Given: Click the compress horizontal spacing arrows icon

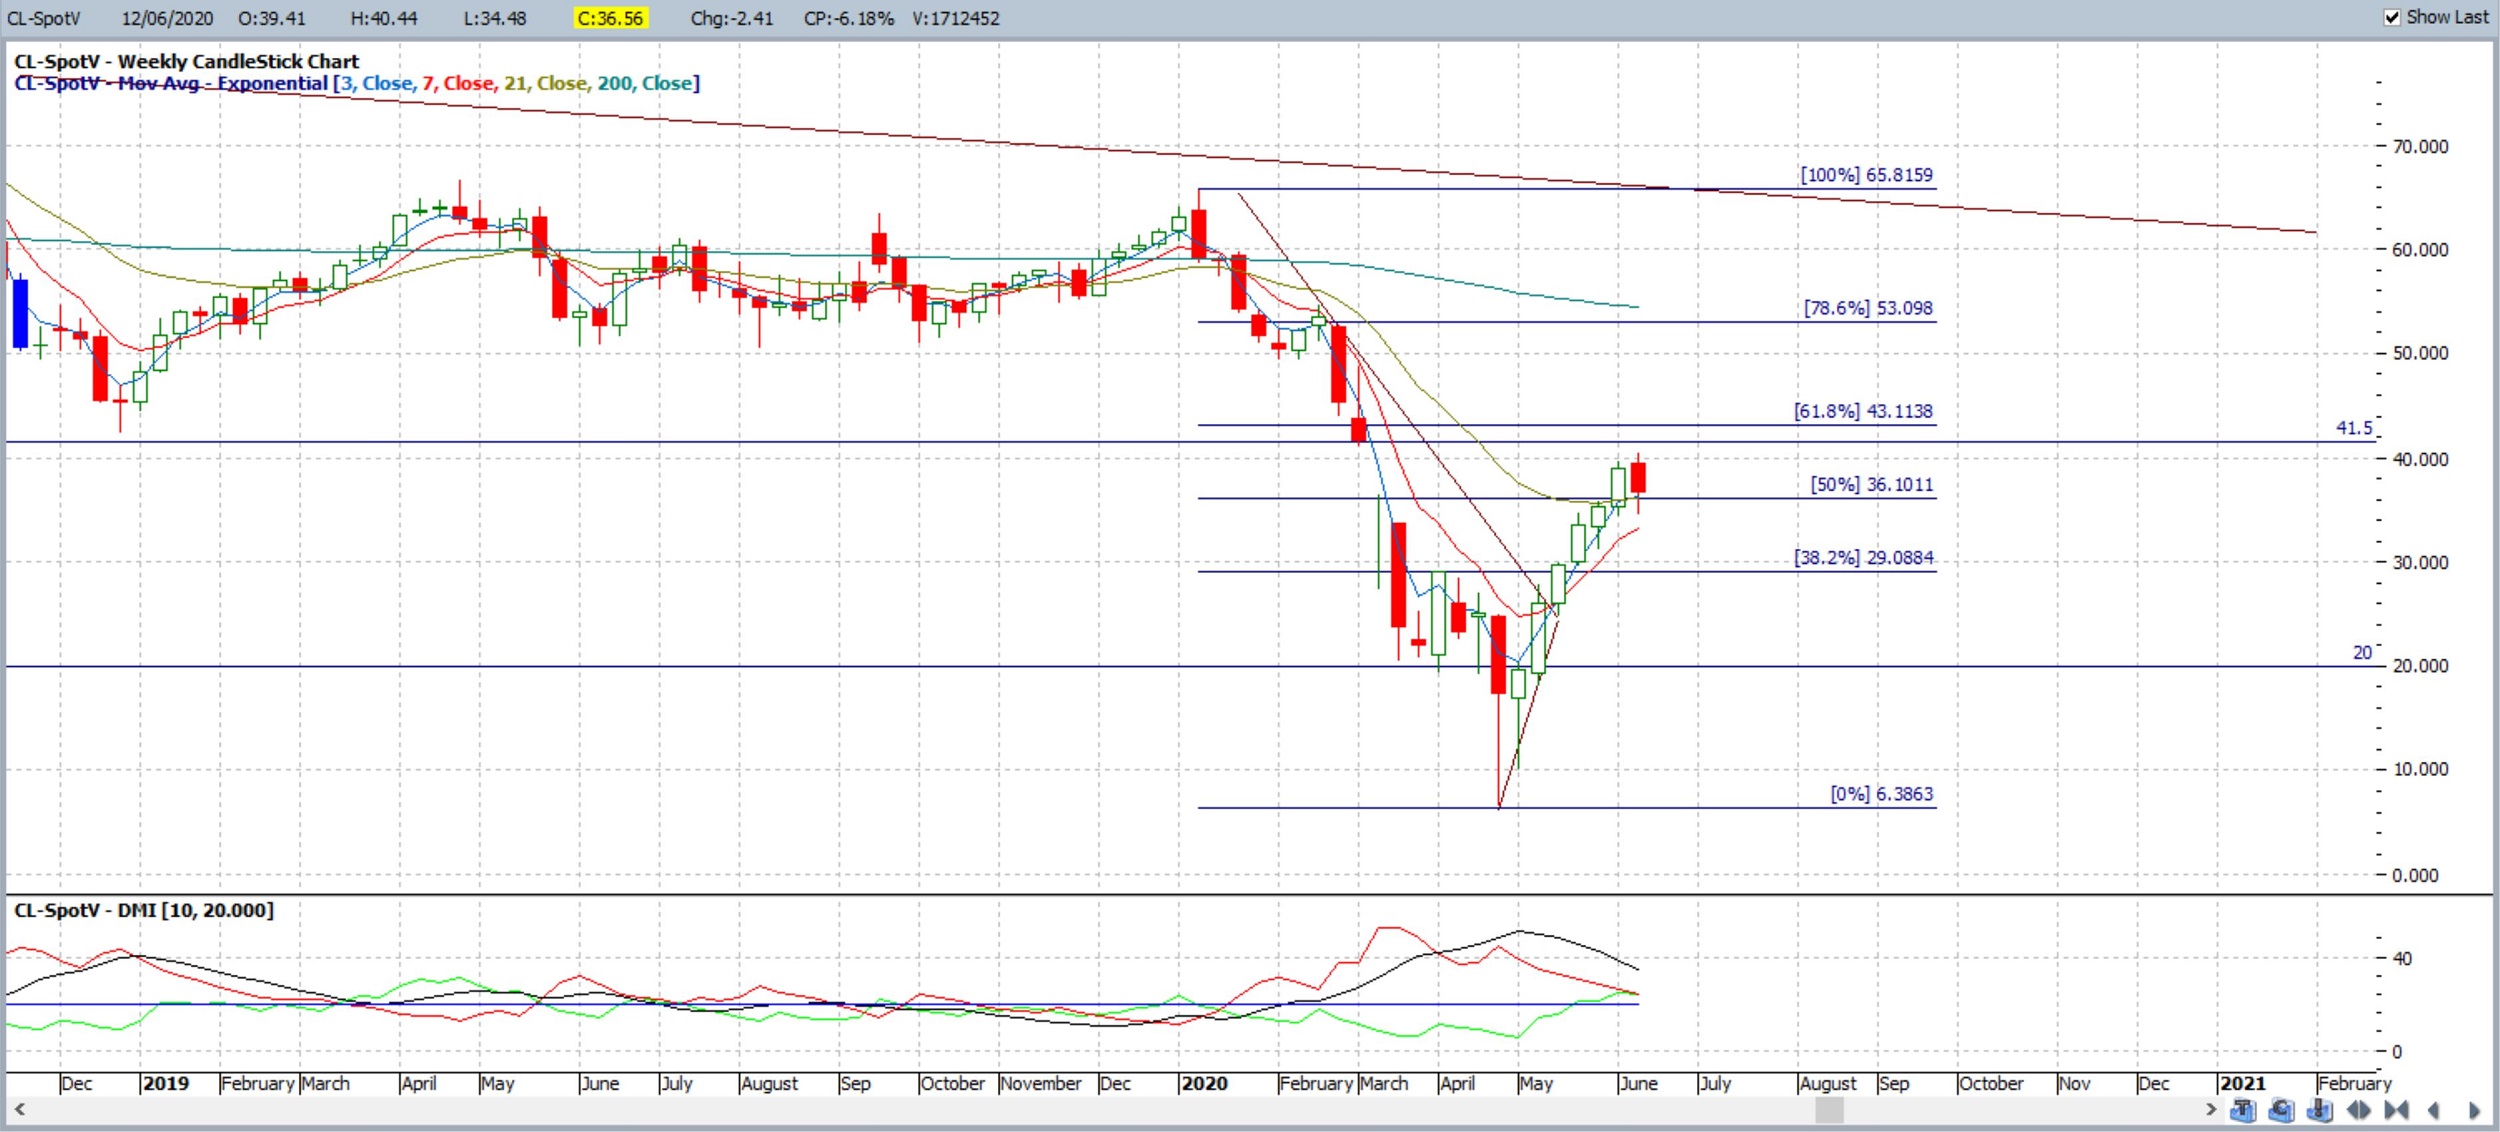Looking at the screenshot, I should click(2396, 1110).
